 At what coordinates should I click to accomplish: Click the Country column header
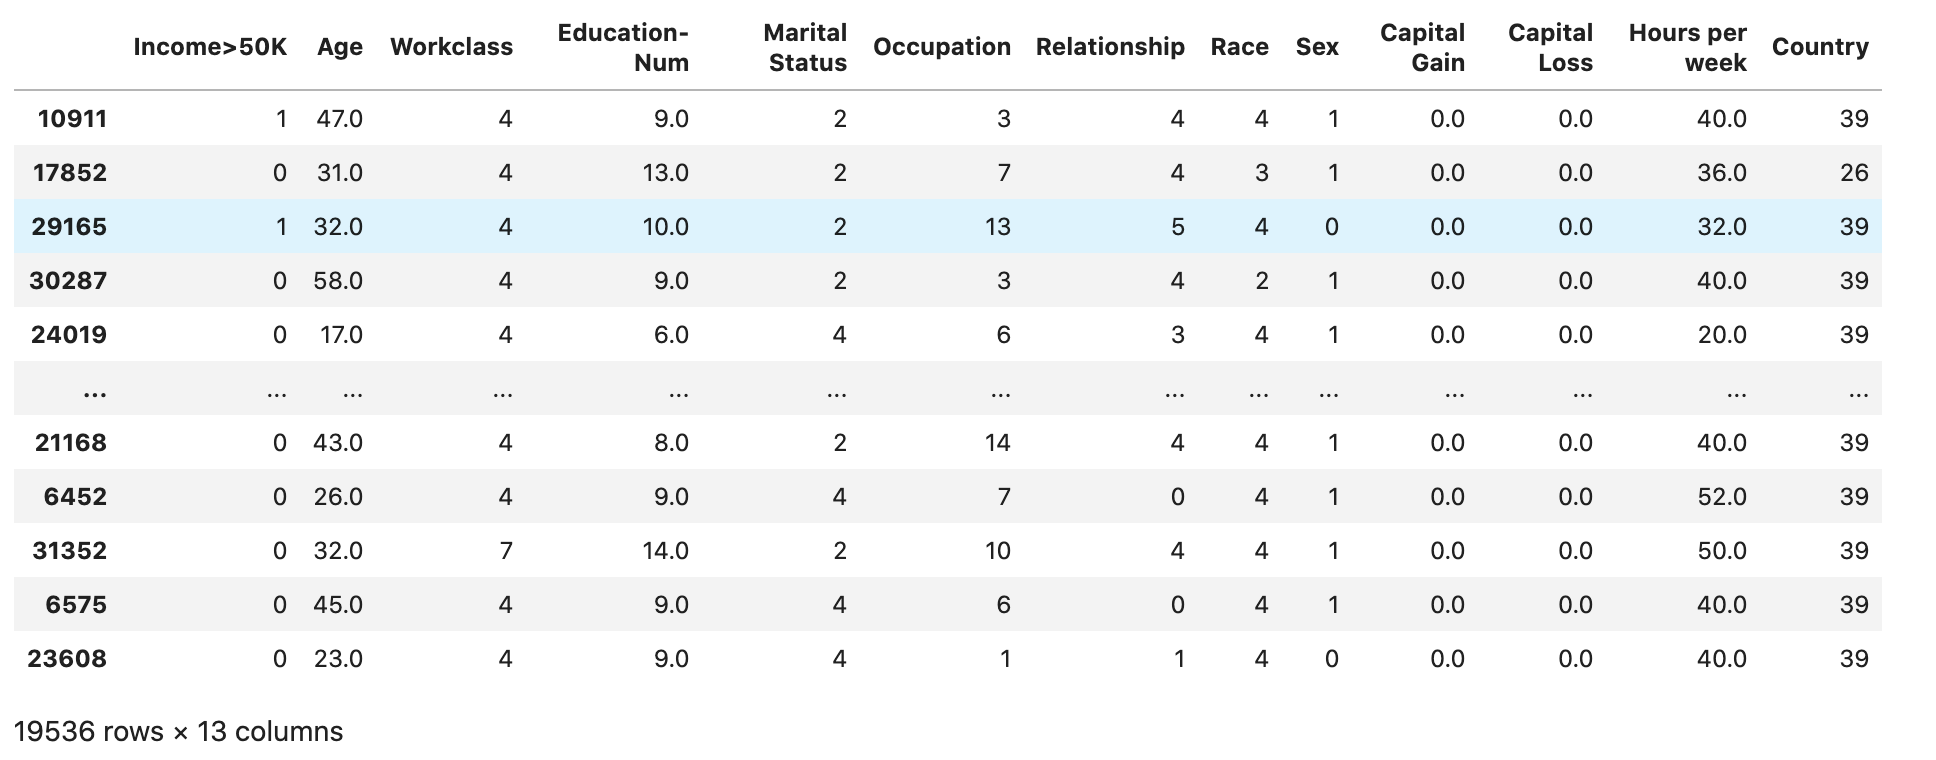[1820, 47]
